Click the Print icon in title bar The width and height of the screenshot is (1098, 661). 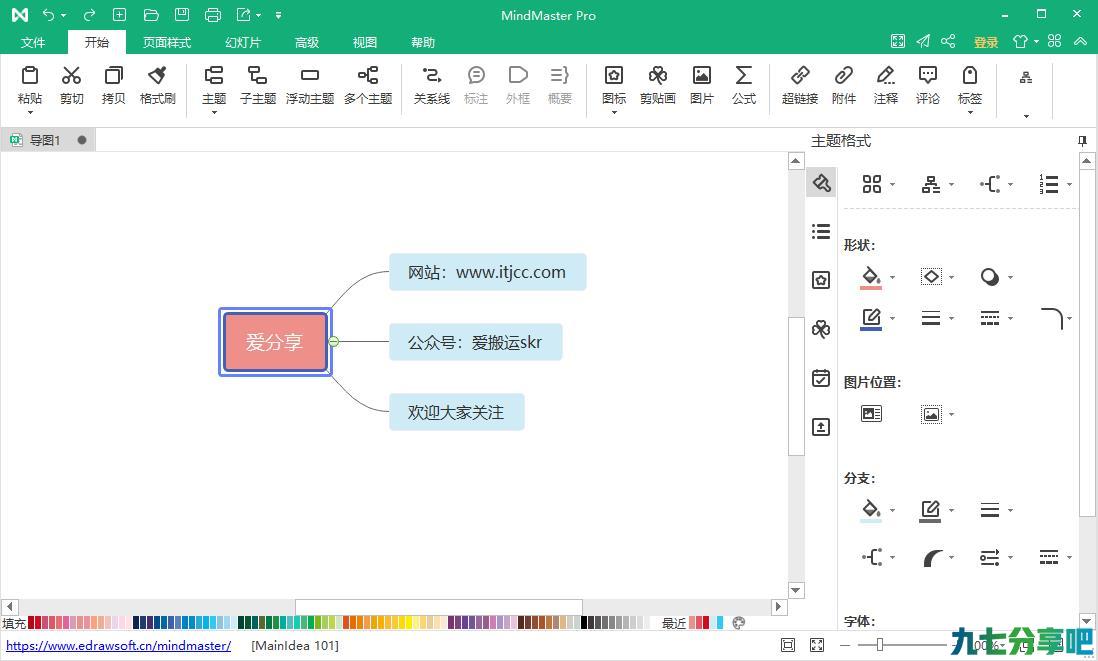click(x=213, y=15)
